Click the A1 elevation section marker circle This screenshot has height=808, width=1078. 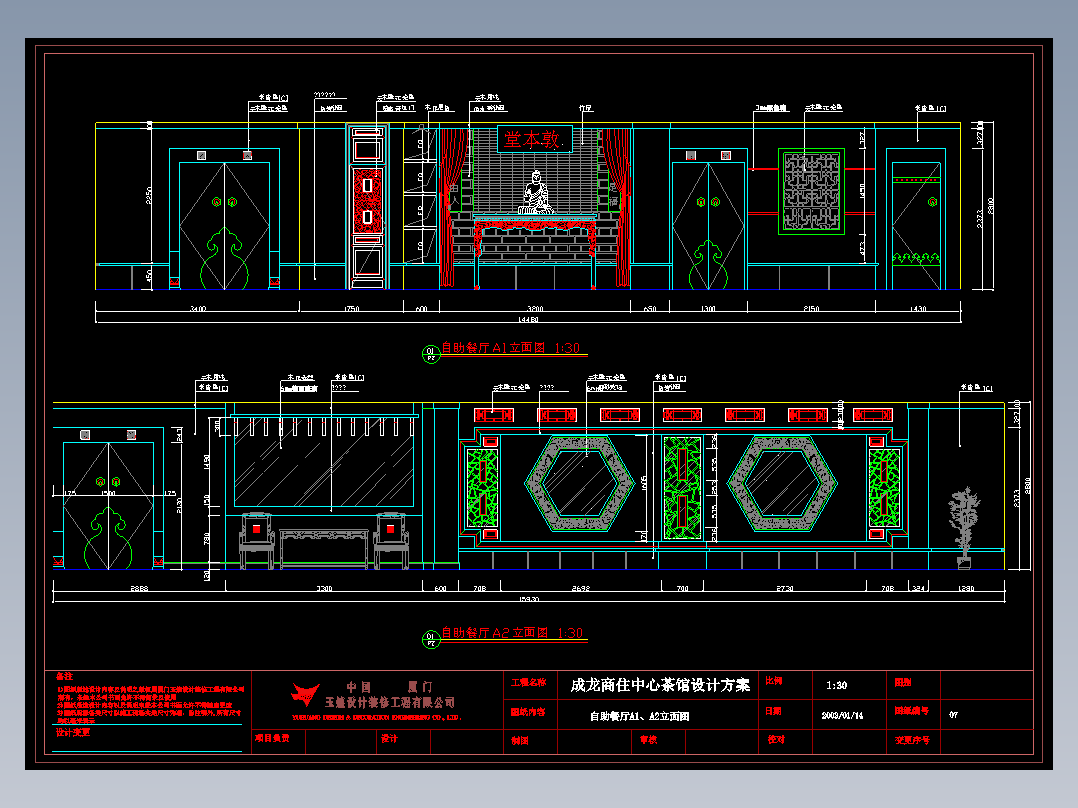pos(430,354)
